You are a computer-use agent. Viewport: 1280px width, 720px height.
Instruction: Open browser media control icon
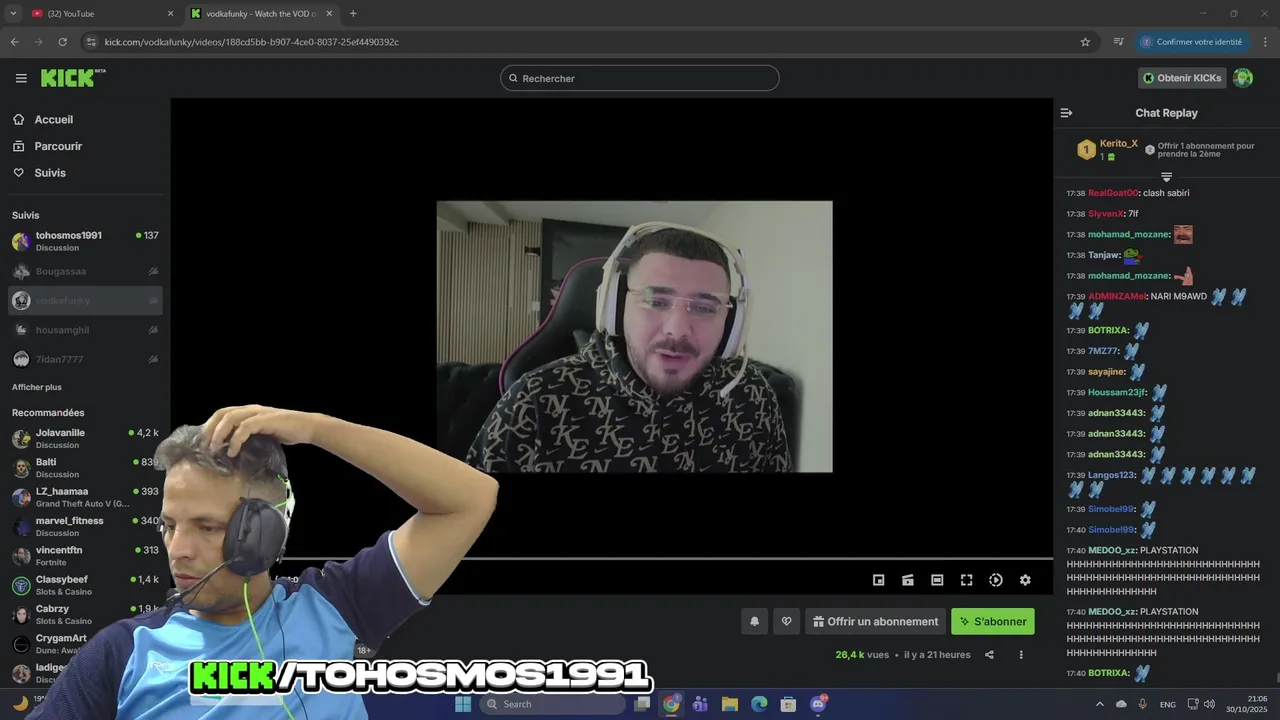point(1118,42)
